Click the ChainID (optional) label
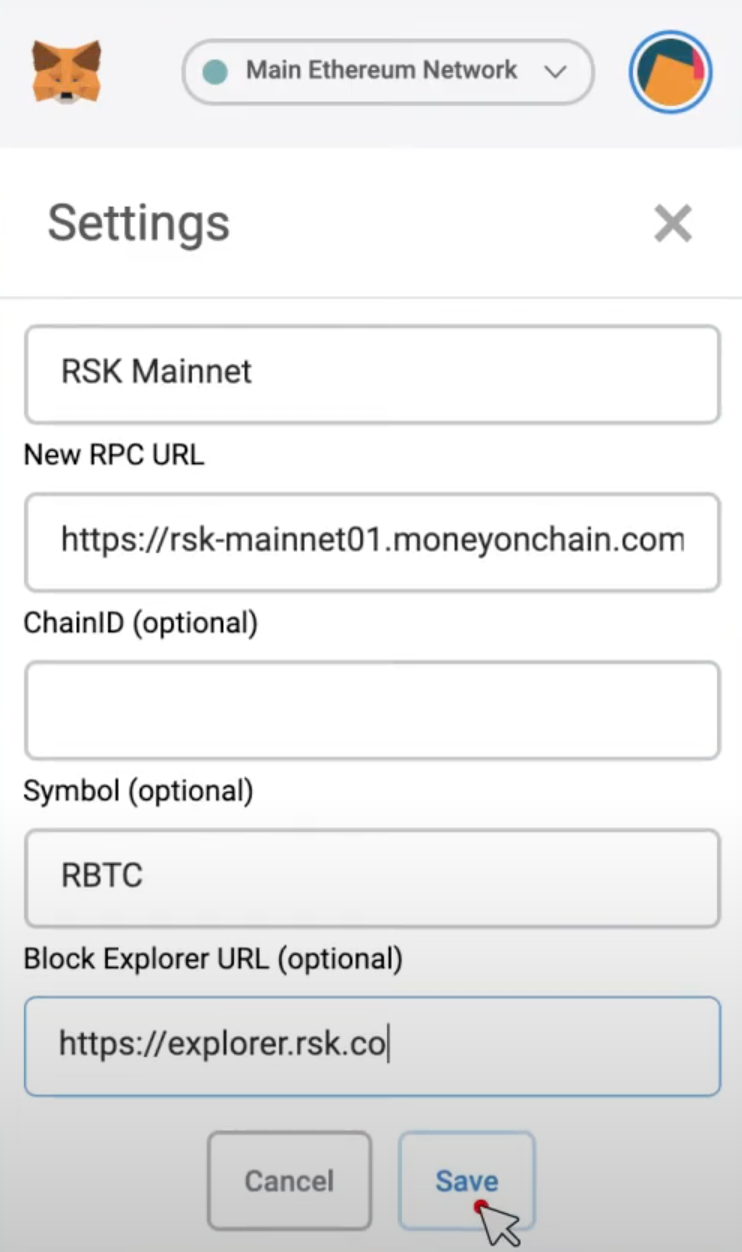 click(x=141, y=623)
